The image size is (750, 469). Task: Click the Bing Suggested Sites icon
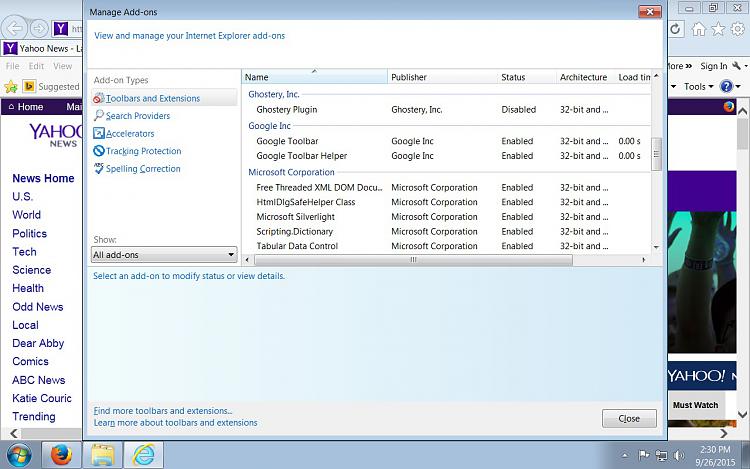(x=29, y=86)
